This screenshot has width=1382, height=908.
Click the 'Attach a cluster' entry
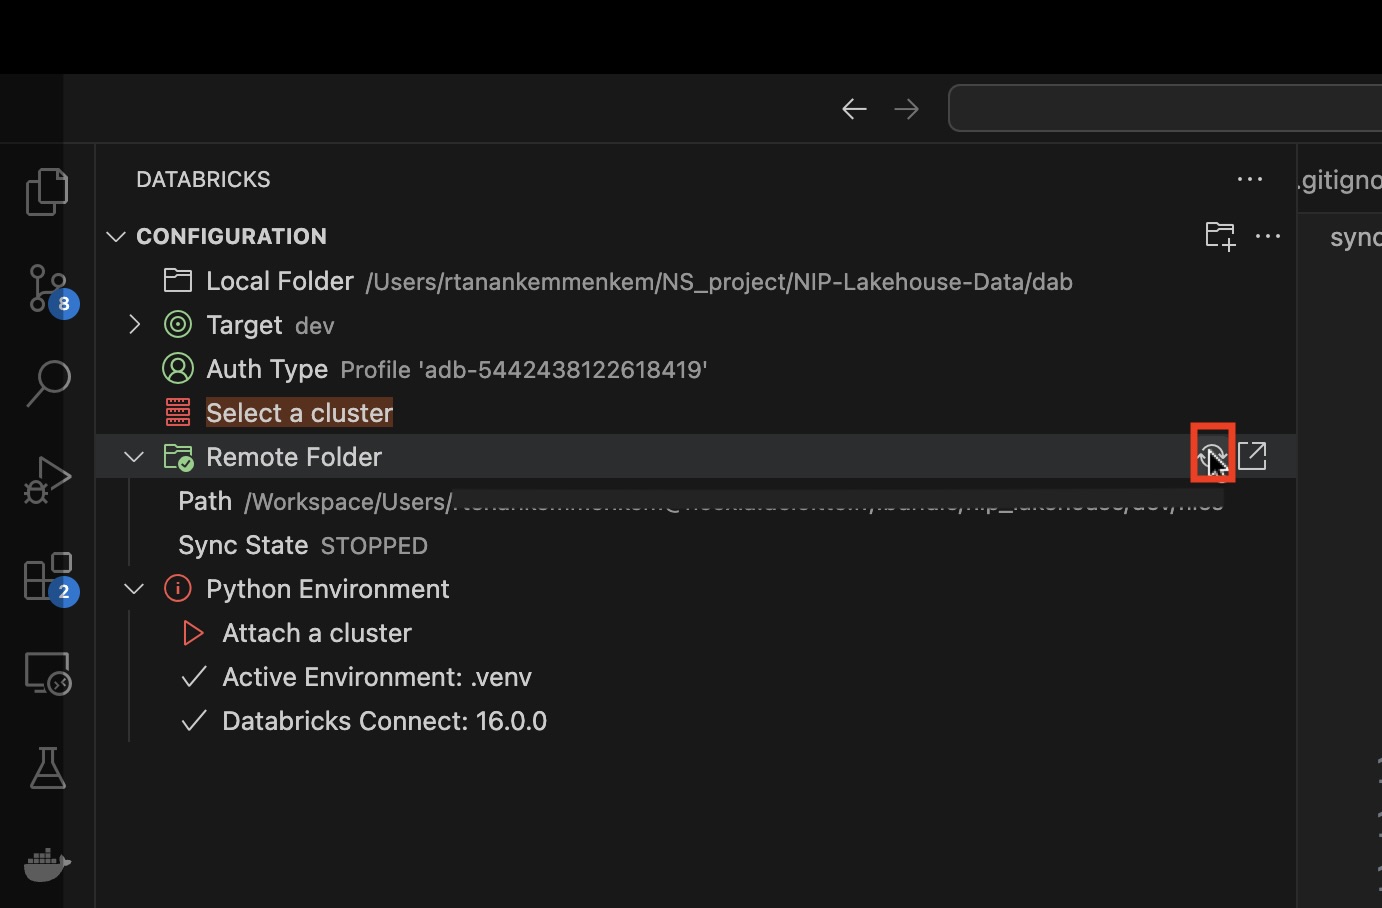click(317, 633)
